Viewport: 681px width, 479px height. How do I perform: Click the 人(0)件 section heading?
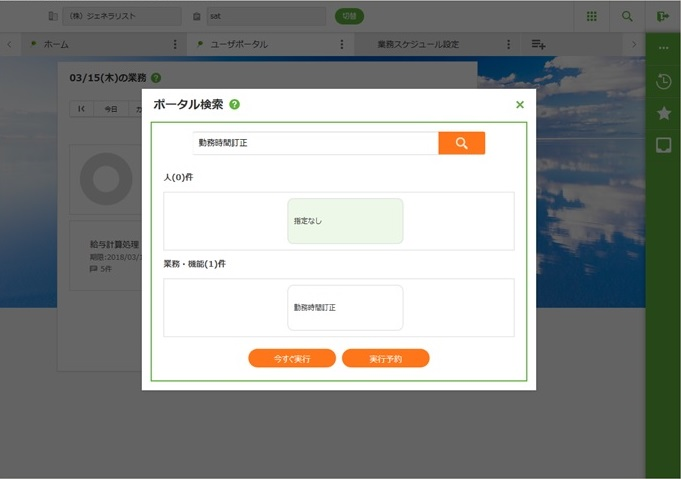(178, 177)
